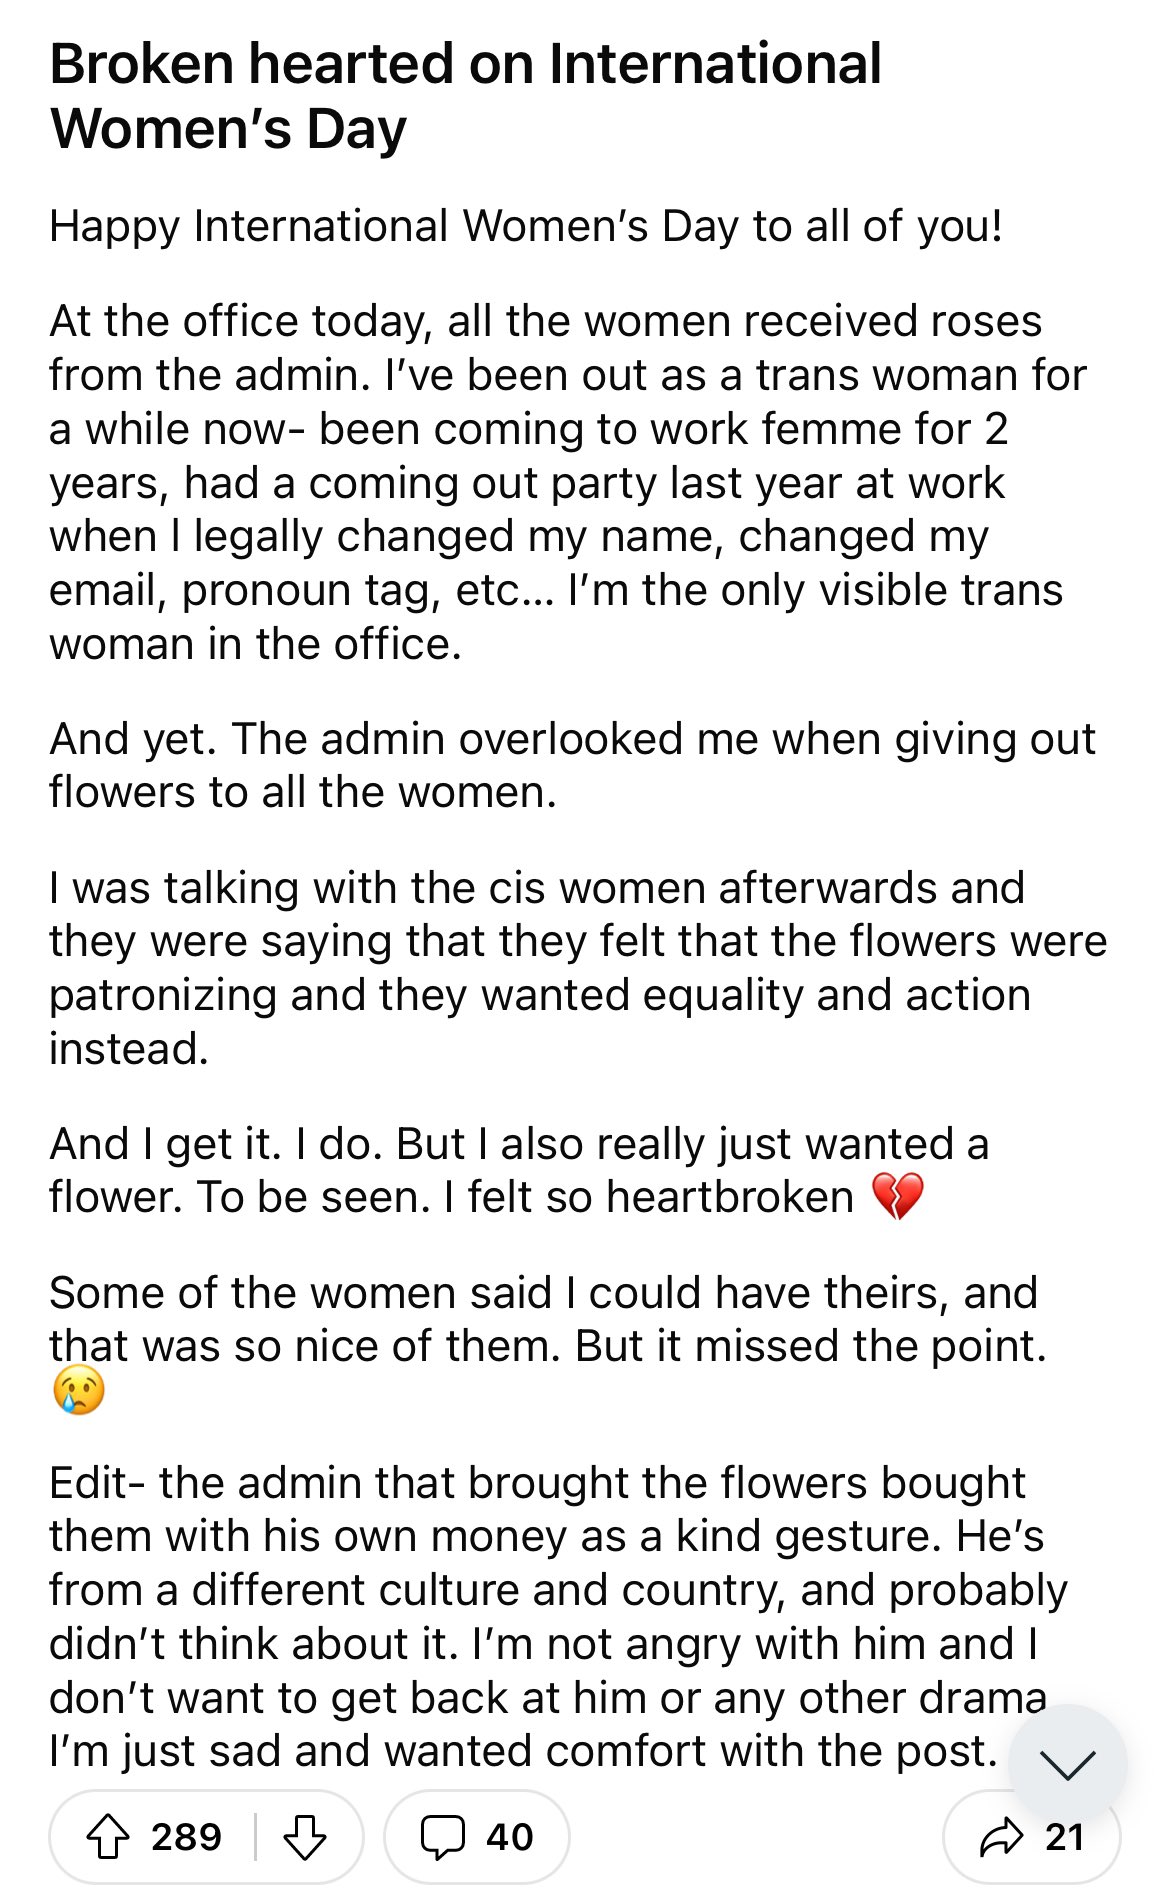The width and height of the screenshot is (1170, 1896).
Task: Click the final line 'I'm just sad and wanted comfort'
Action: 524,1751
